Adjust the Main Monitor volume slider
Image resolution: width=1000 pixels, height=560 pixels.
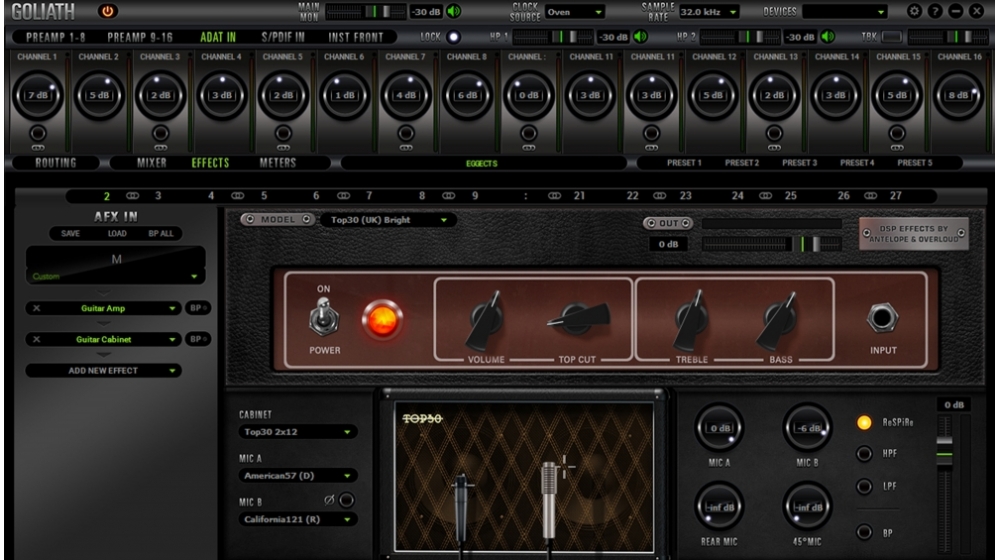click(x=365, y=11)
